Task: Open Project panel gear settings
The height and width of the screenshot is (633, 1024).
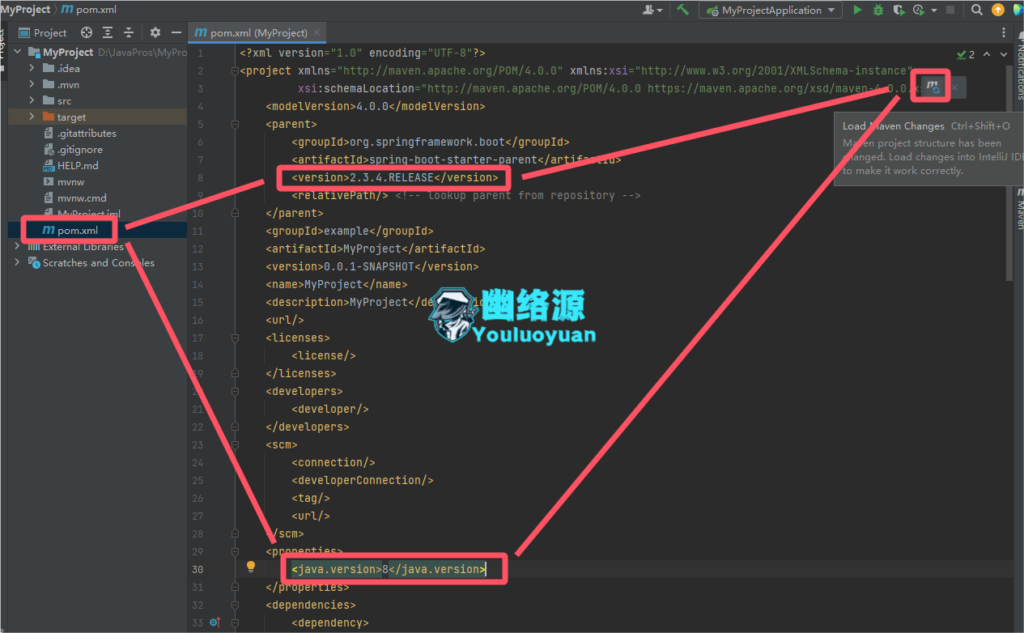Action: pos(155,33)
